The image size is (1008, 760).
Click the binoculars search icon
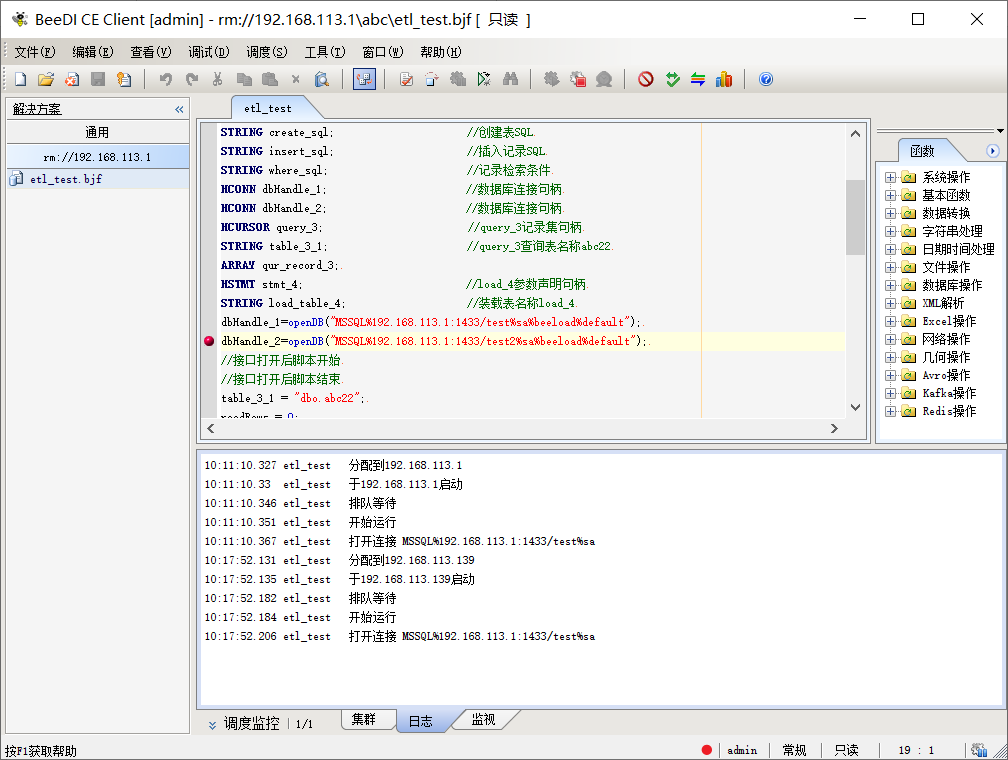[510, 79]
